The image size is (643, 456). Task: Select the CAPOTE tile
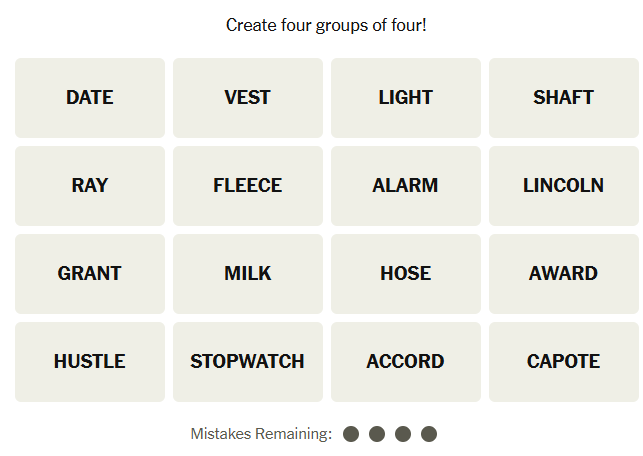(x=564, y=362)
